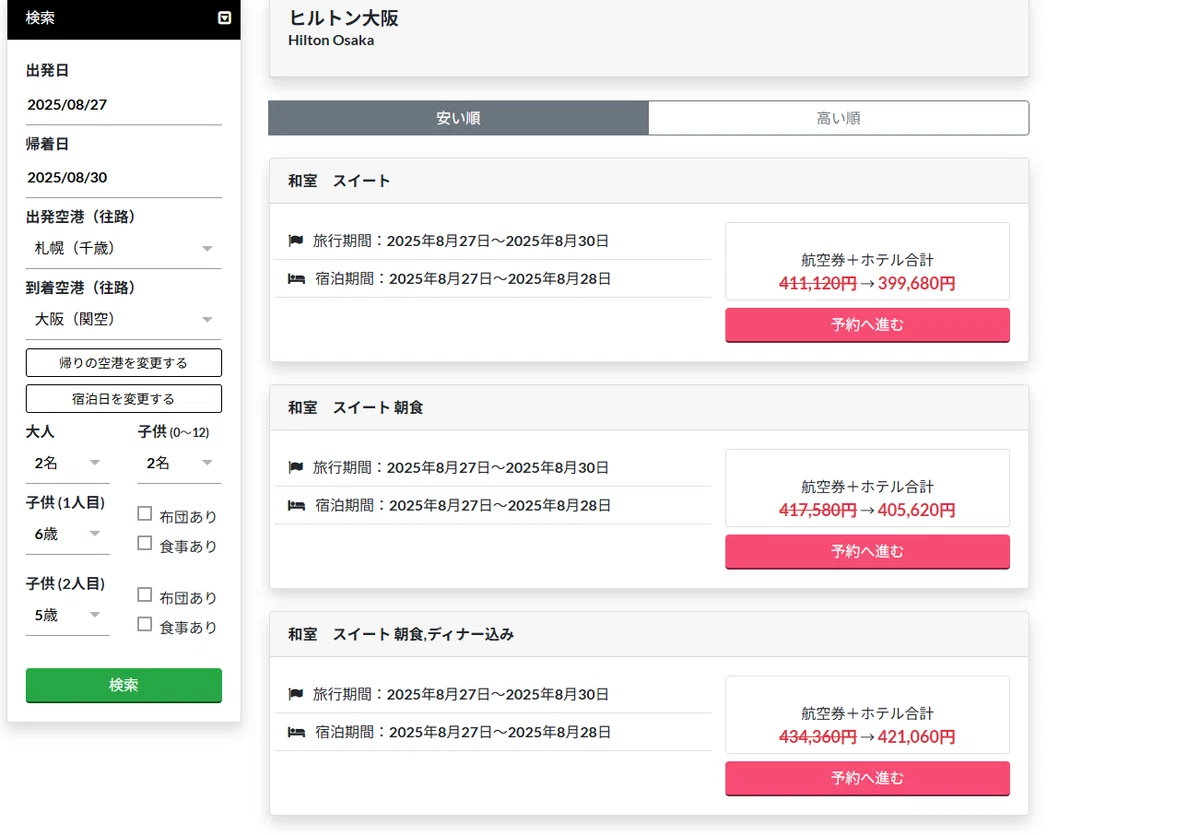Open the 到着空港 dropdown showing 大阪（関空）

tap(124, 319)
